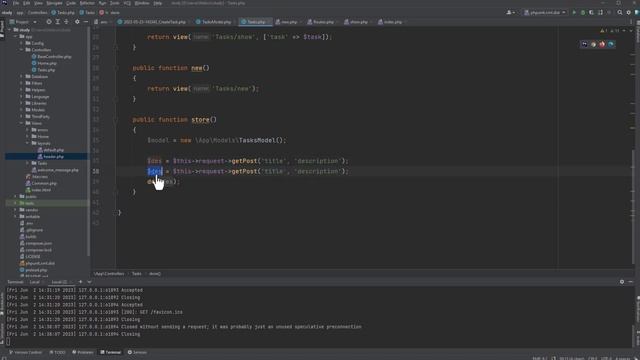The width and height of the screenshot is (640, 360).
Task: Switch to TaskModel.php editor tab
Action: (214, 22)
